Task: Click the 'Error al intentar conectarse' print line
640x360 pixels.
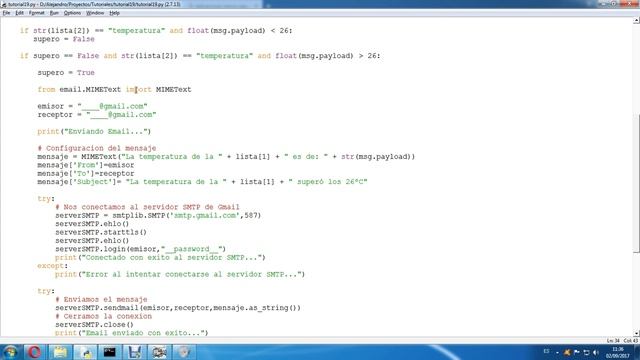Action: [x=180, y=274]
